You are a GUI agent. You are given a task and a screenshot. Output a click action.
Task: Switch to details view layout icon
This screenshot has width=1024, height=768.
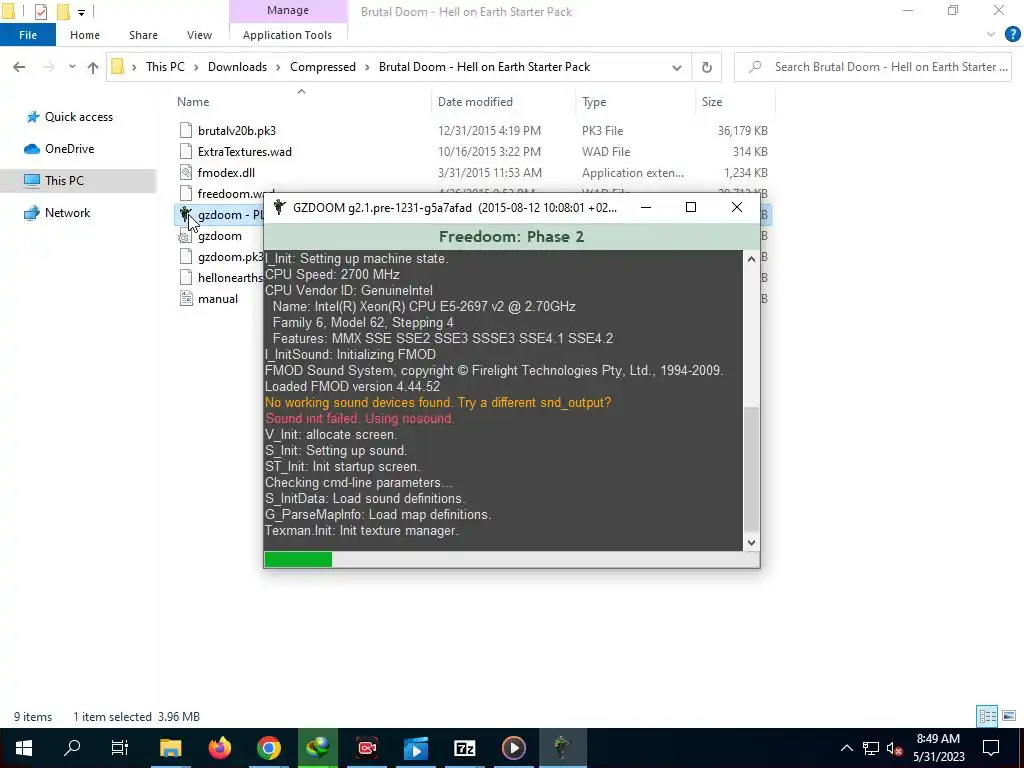tap(987, 716)
